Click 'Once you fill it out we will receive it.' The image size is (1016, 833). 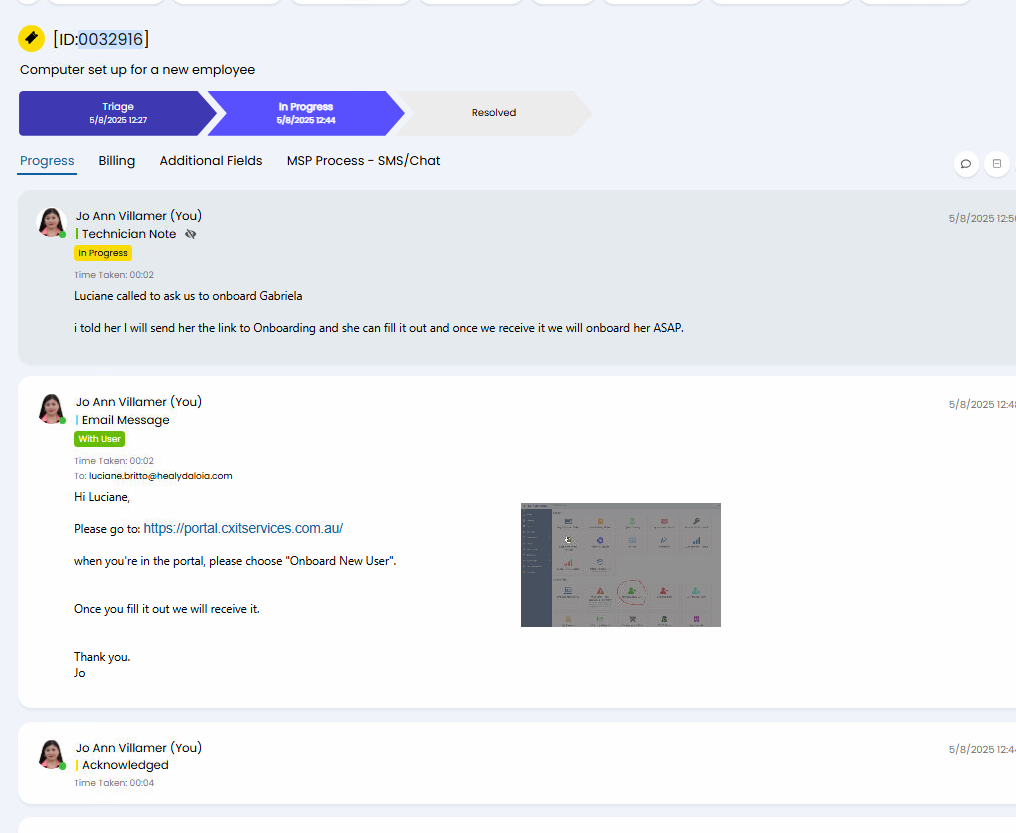(x=167, y=610)
